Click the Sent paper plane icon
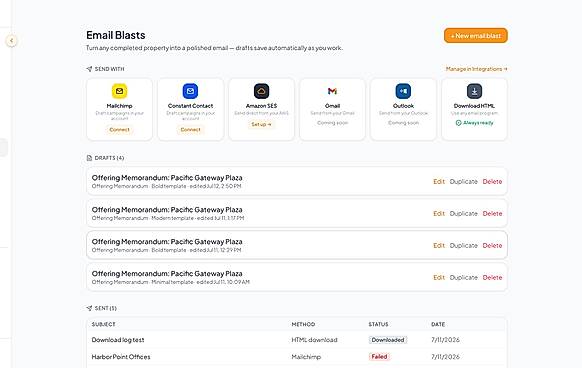Image resolution: width=582 pixels, height=368 pixels. point(89,308)
